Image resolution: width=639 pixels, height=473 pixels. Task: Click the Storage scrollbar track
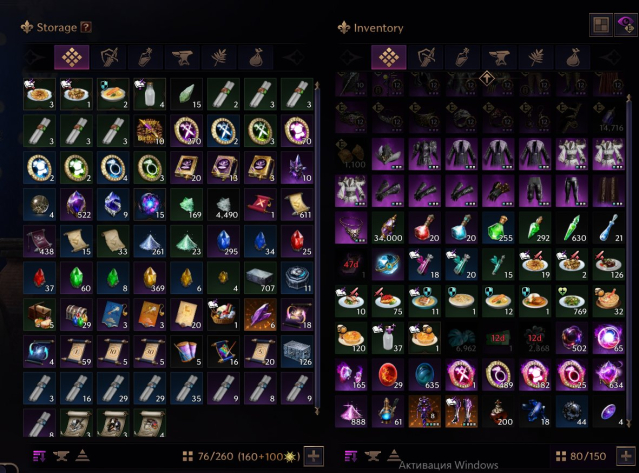[317, 249]
